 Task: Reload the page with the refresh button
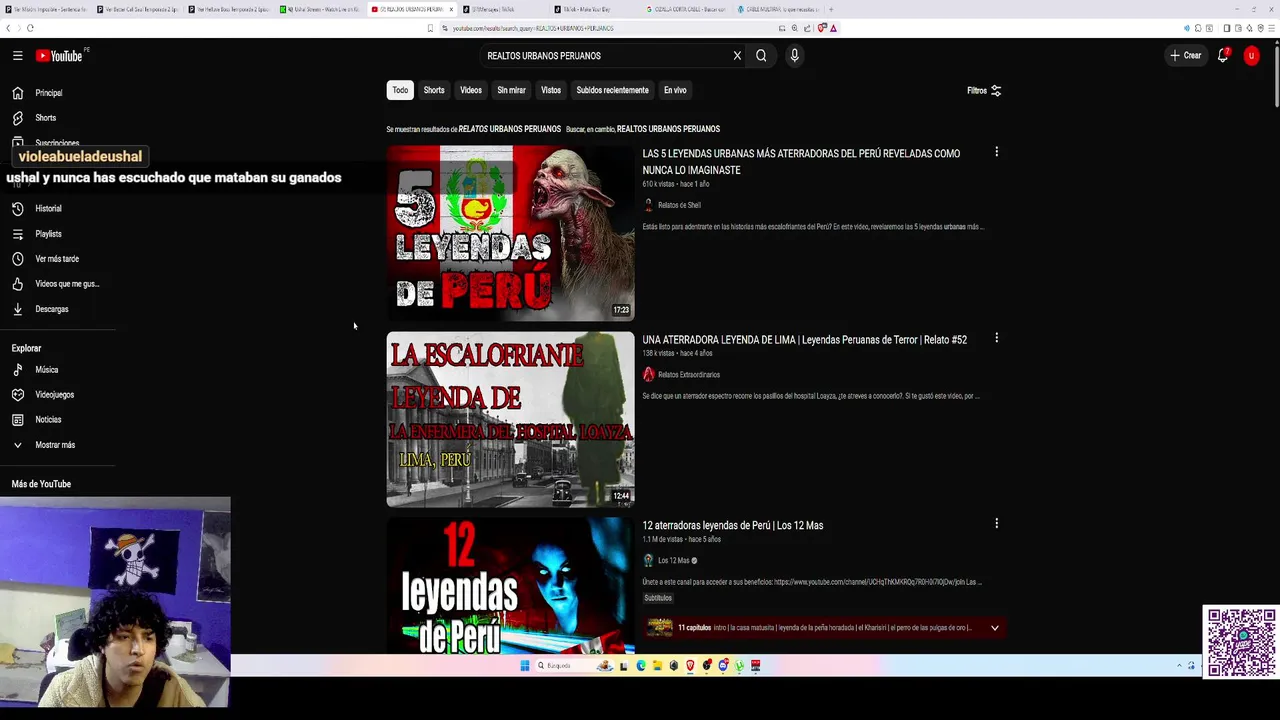coord(30,28)
